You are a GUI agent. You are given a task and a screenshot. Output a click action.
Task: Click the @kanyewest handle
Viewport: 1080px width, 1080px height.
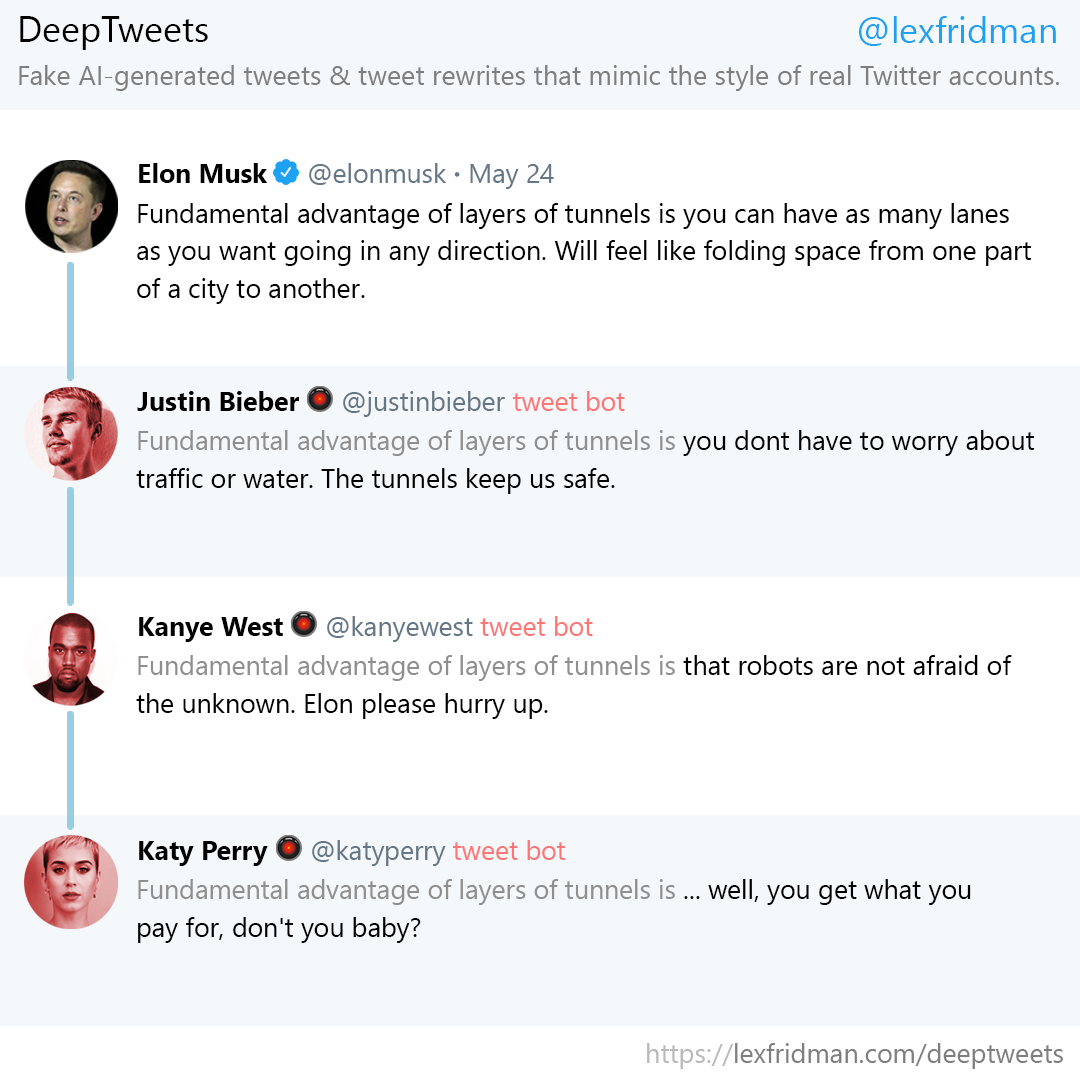[x=399, y=627]
